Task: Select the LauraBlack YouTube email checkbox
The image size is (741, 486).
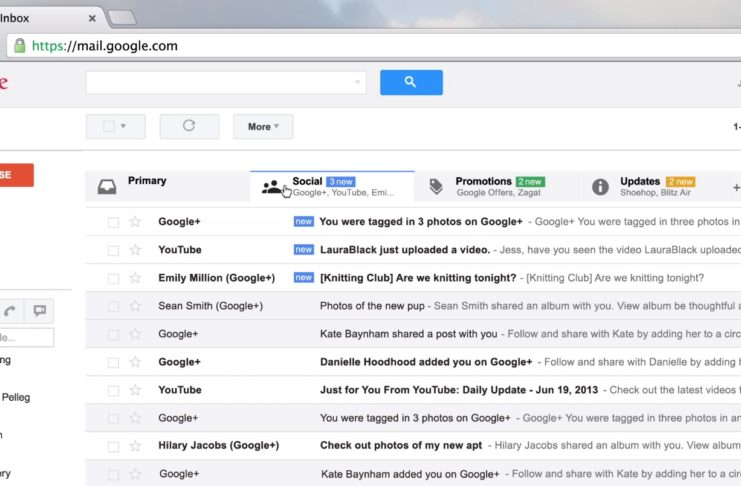Action: [x=113, y=250]
